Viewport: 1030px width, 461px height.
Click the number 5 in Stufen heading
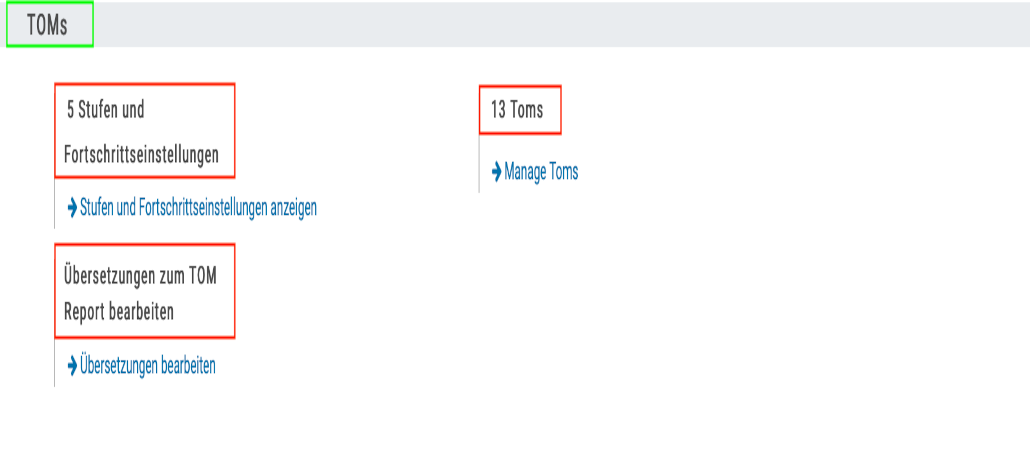point(70,110)
